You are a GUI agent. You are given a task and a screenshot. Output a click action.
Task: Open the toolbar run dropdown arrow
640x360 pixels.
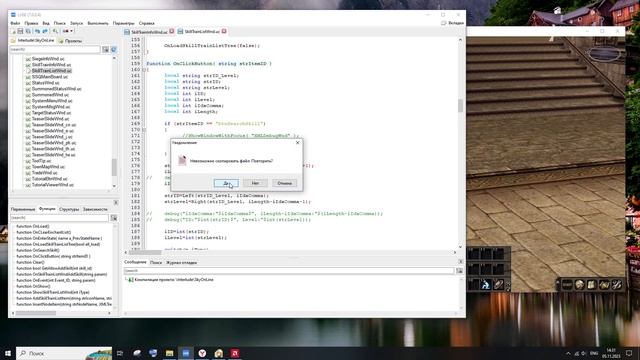pos(71,31)
